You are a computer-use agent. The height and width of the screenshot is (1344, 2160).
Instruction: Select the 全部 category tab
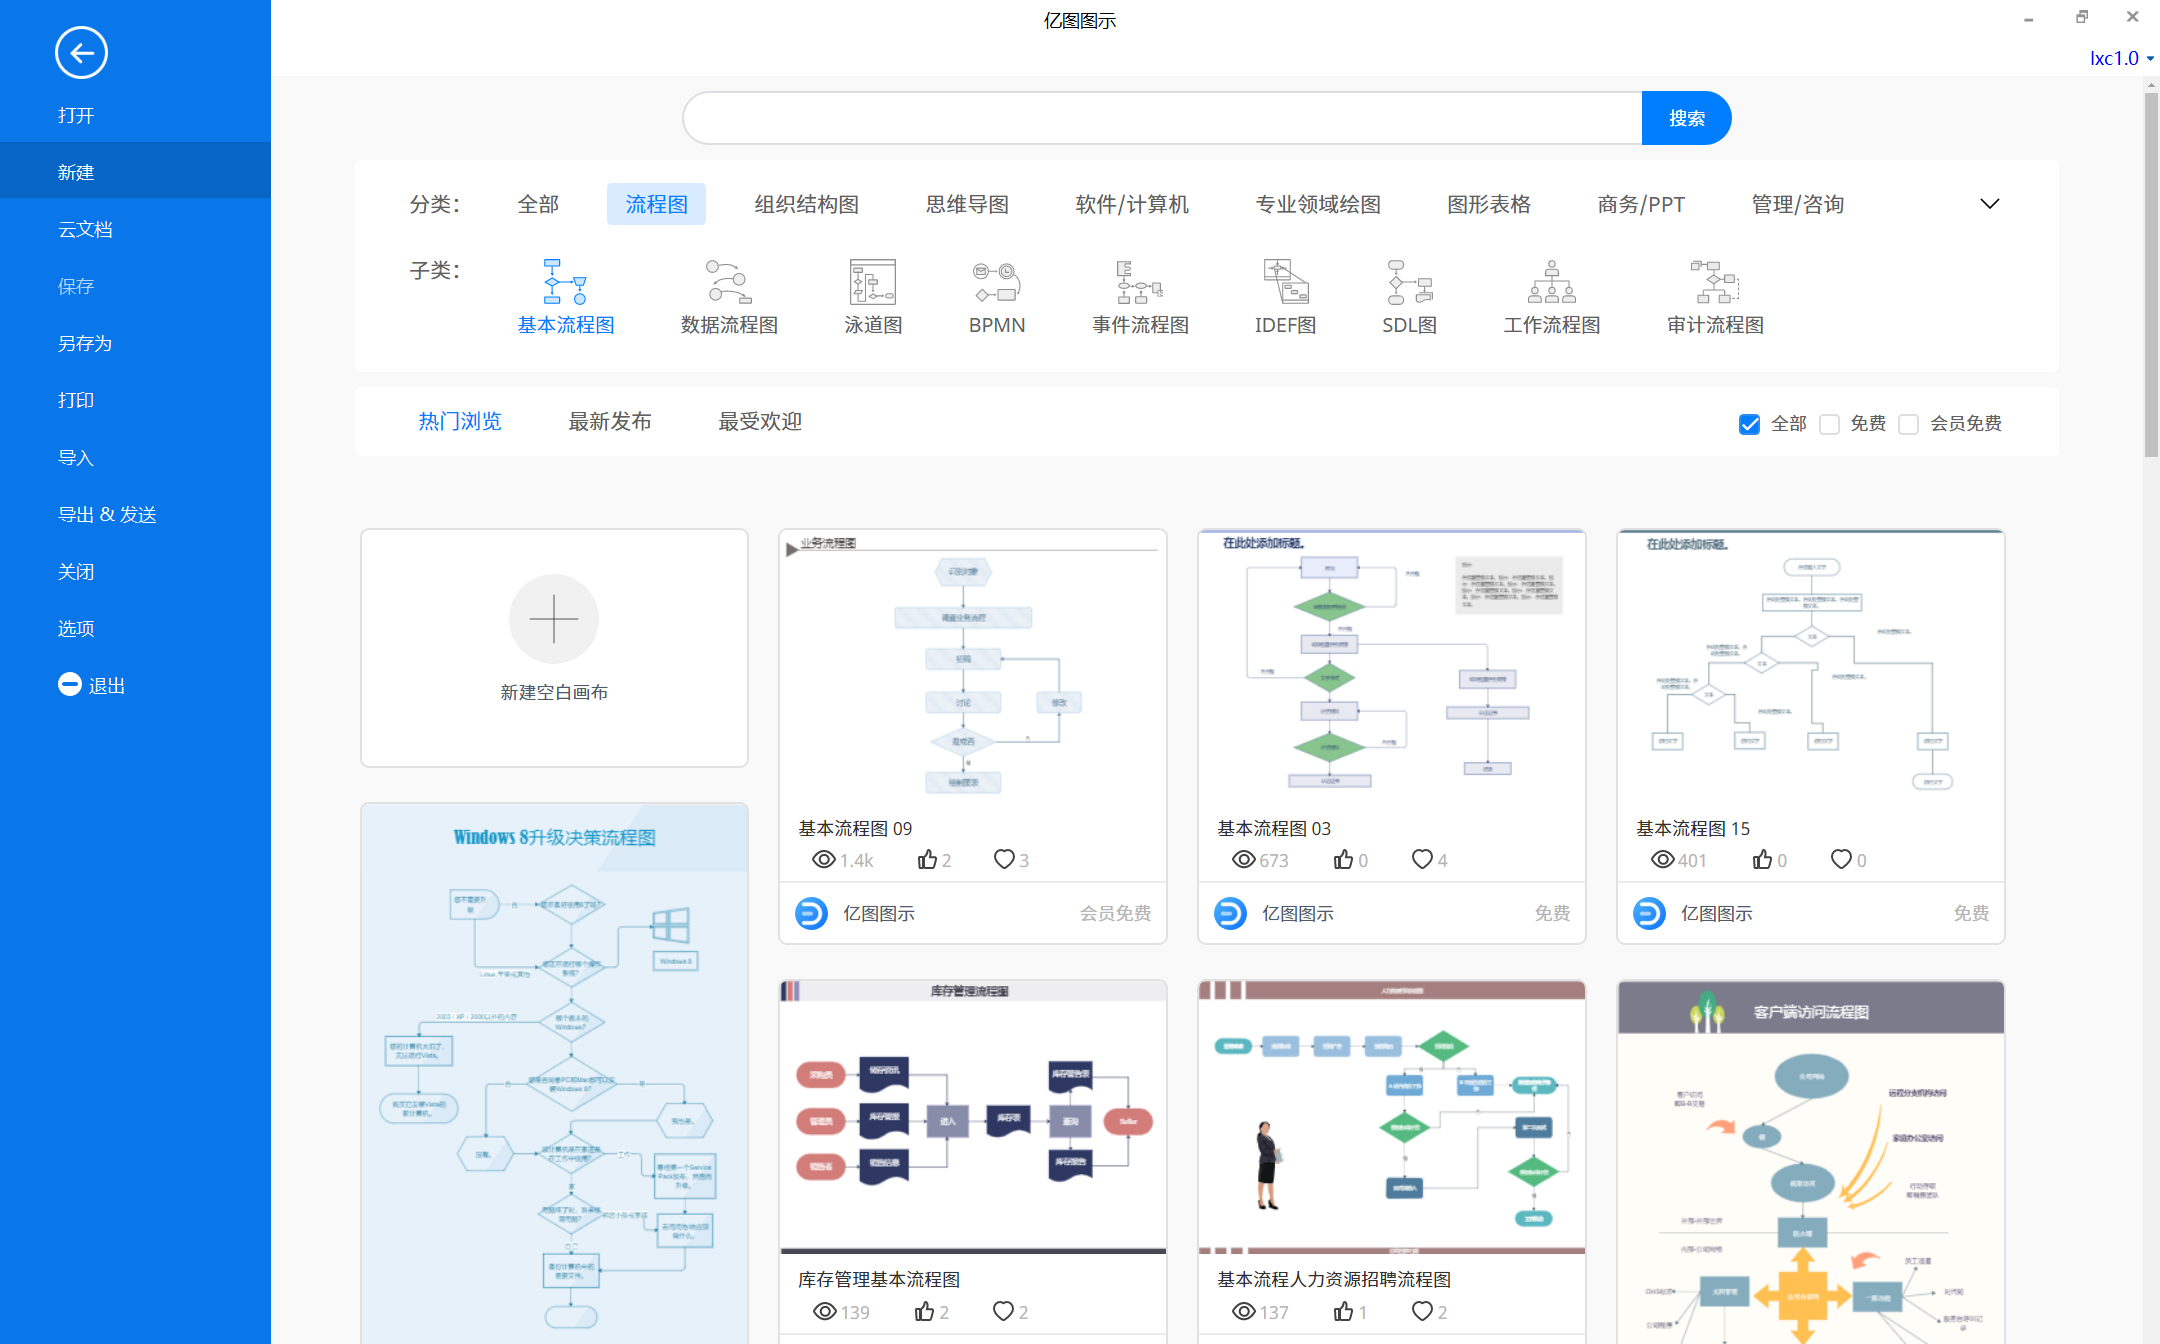point(538,204)
